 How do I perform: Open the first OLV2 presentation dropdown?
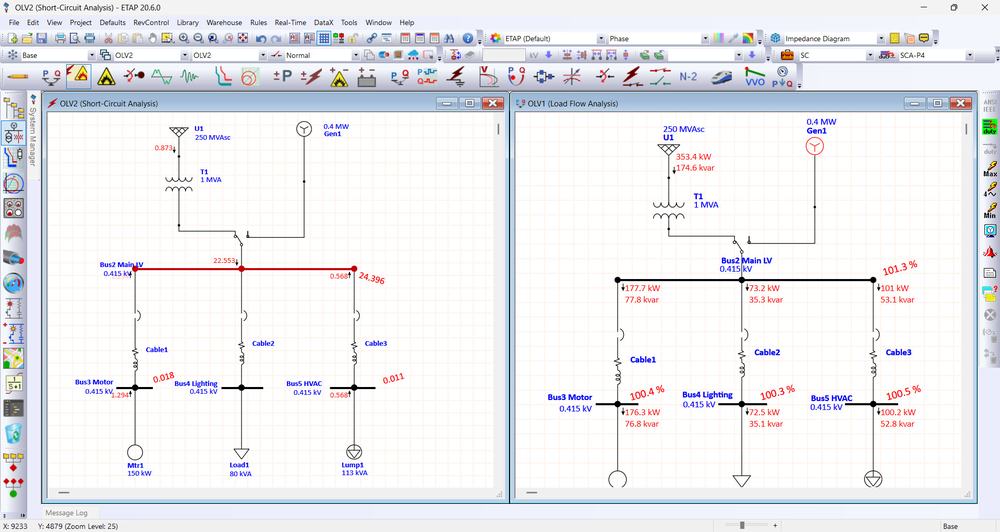[x=184, y=55]
